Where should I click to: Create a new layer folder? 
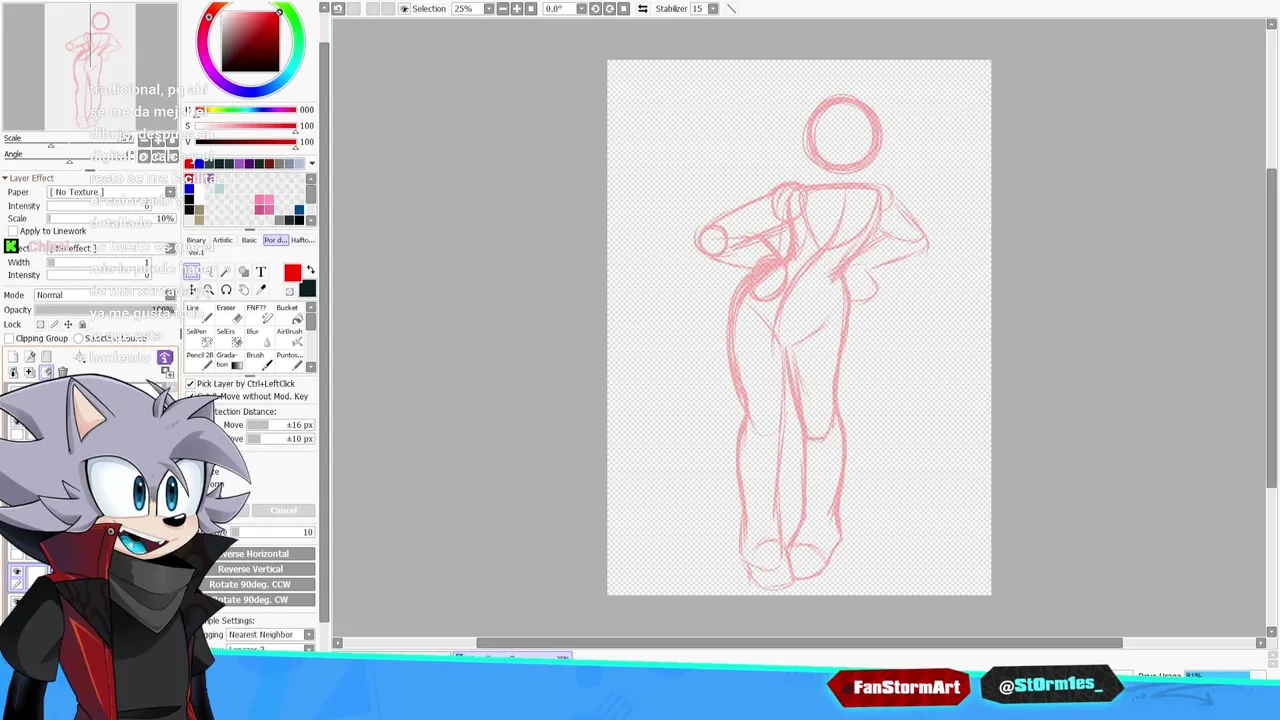[x=46, y=357]
